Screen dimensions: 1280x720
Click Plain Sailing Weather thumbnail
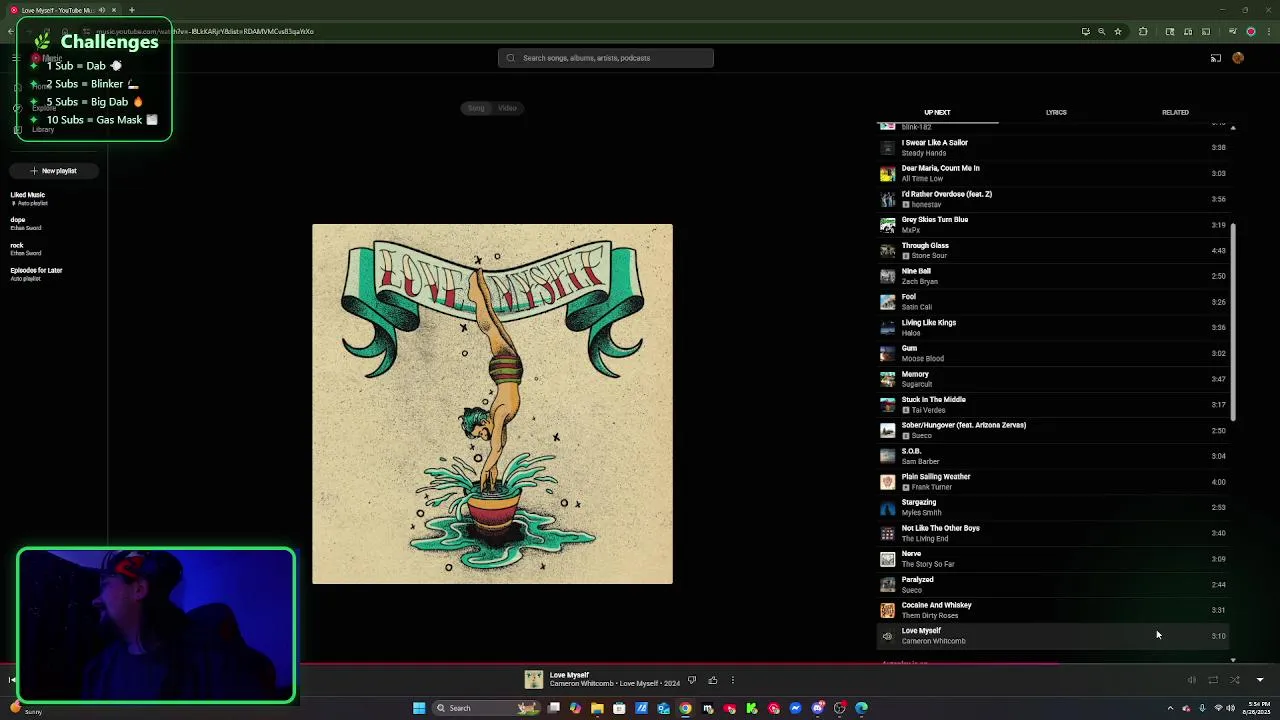pyautogui.click(x=887, y=482)
